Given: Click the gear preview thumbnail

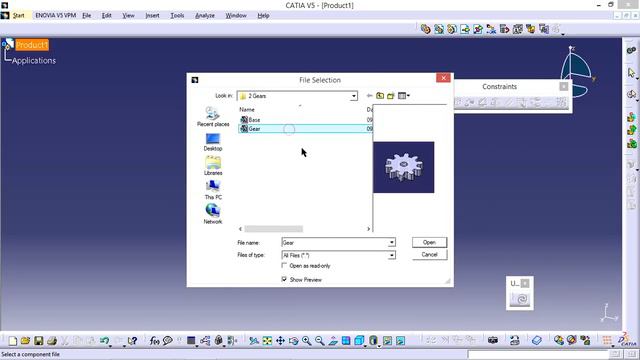Looking at the screenshot, I should pyautogui.click(x=404, y=167).
